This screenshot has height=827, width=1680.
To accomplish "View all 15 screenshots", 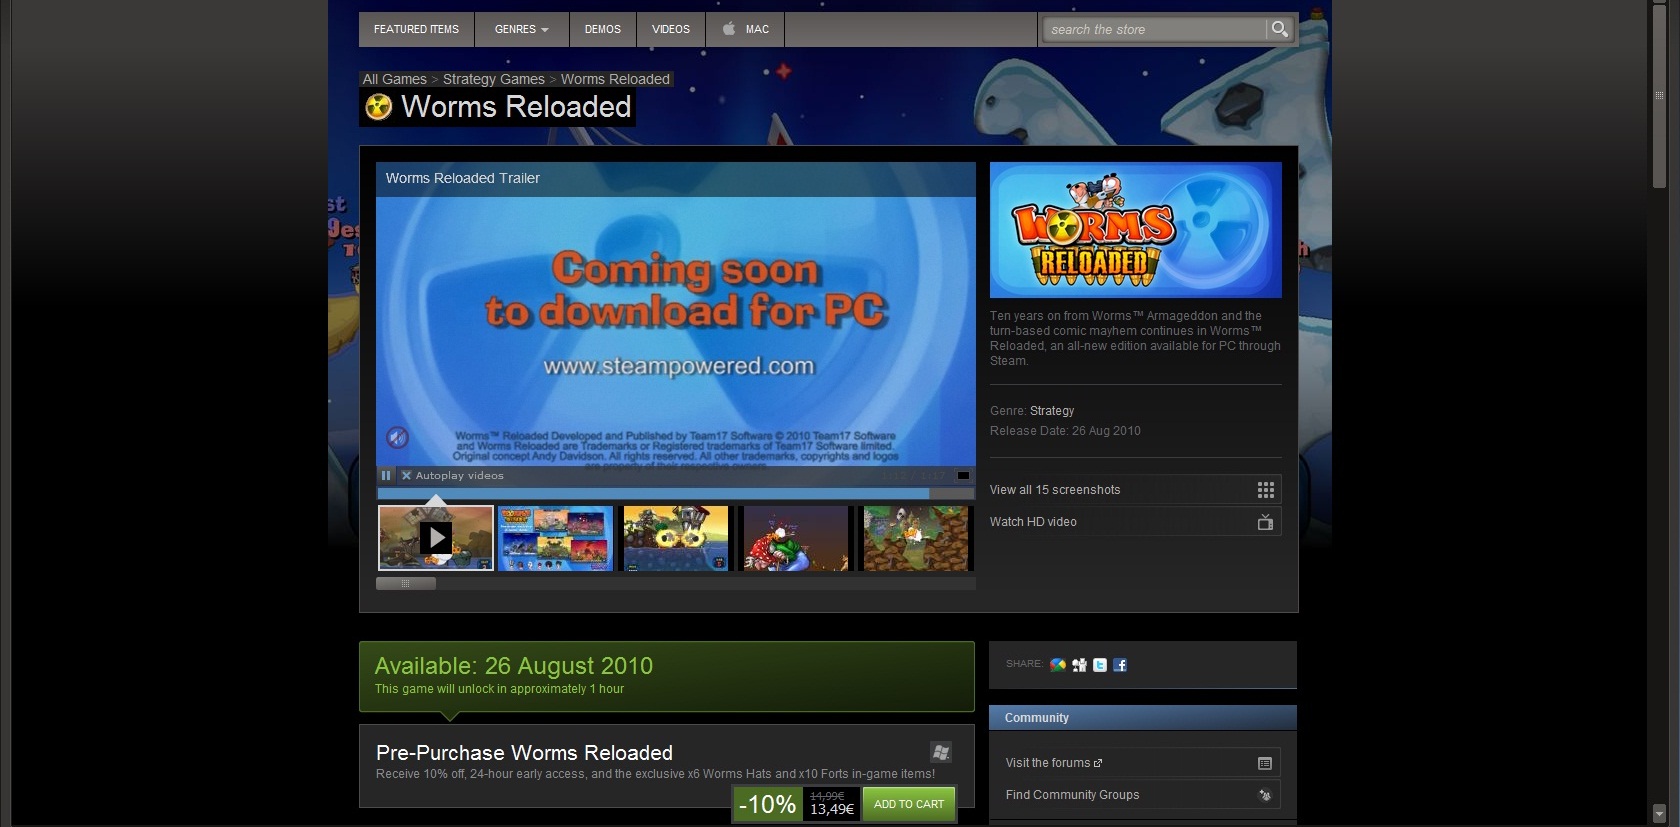I will pyautogui.click(x=1135, y=490).
